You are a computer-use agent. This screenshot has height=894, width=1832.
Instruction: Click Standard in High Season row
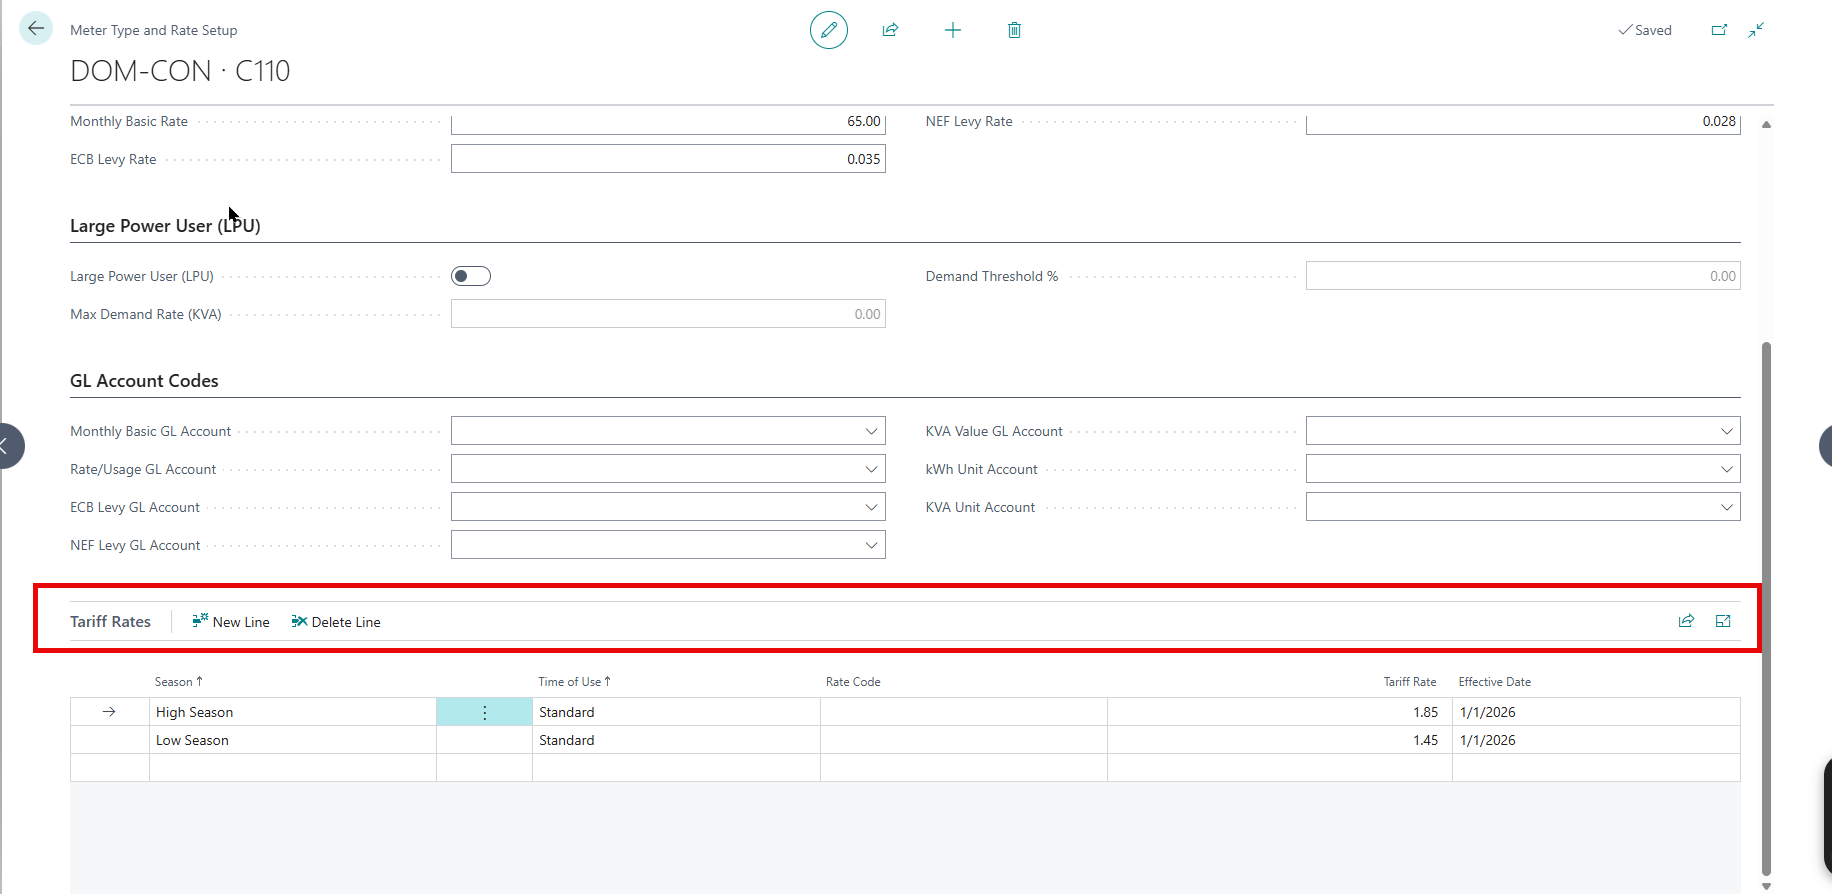click(x=676, y=712)
